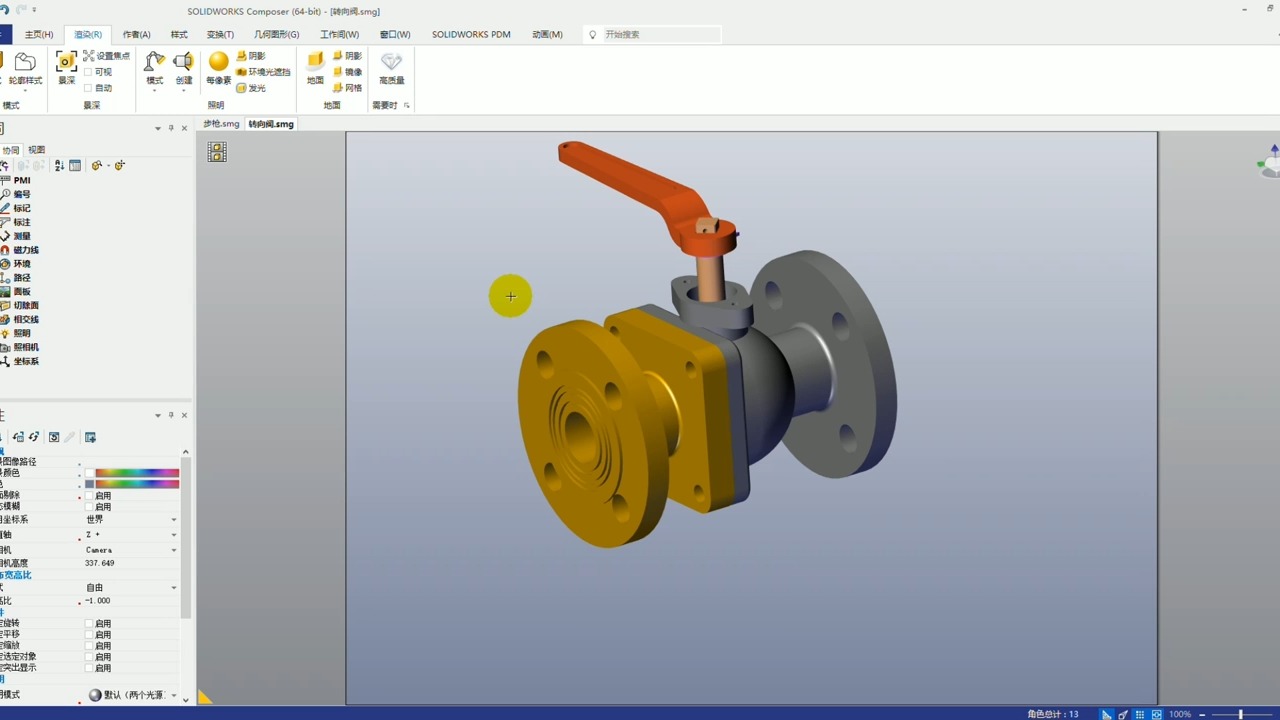Toggle the 启用 checkbox in the 剔除 row
This screenshot has height=720, width=1280.
89,495
